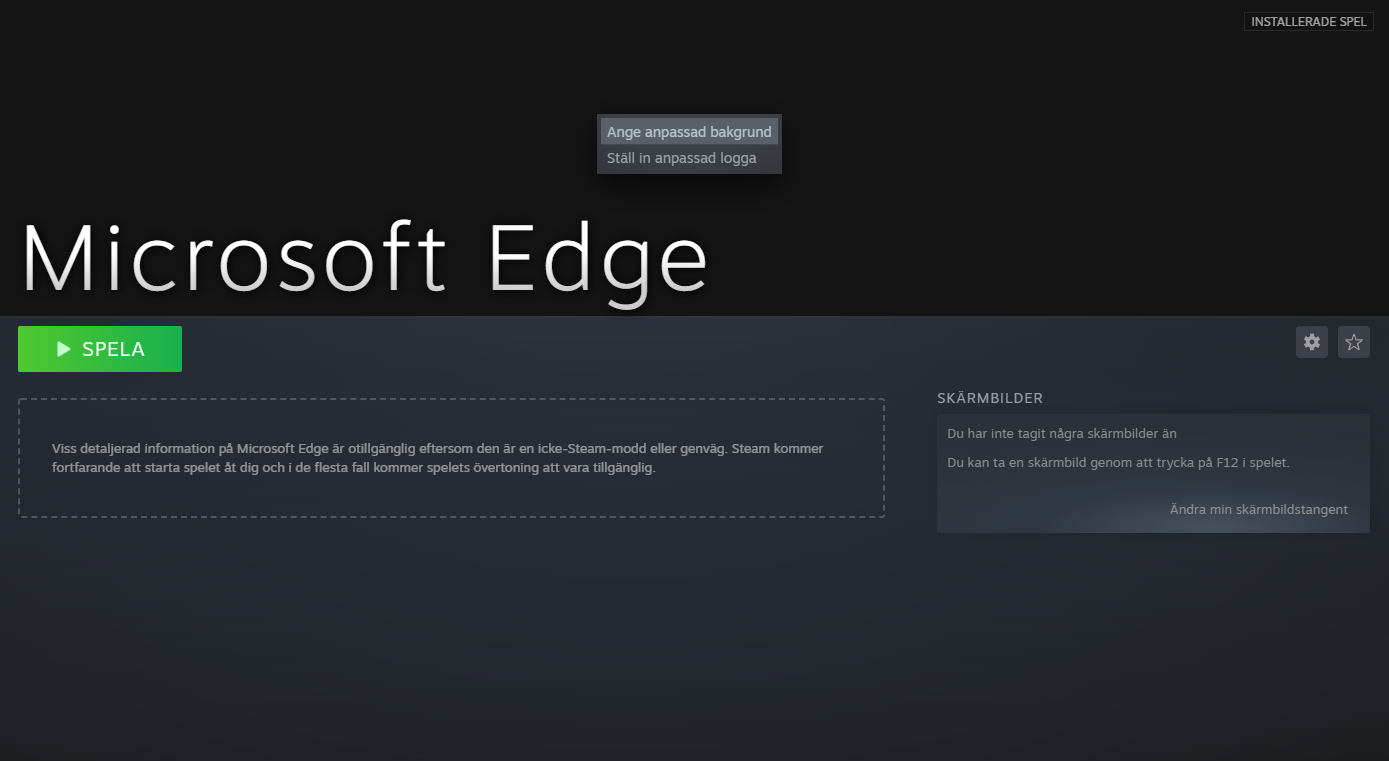This screenshot has height=761, width=1389.
Task: Click the notice line starting with 'fortfarande att starta'
Action: point(353,468)
